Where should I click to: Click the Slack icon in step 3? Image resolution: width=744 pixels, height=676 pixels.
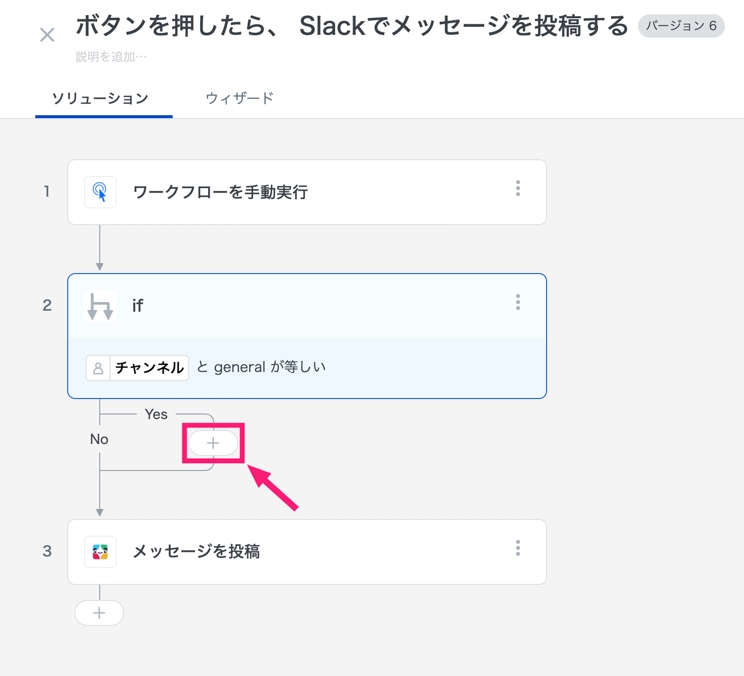tap(100, 551)
